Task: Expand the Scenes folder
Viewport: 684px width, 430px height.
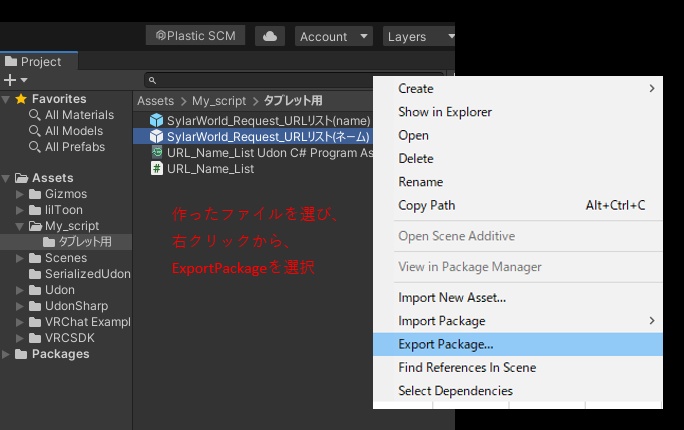Action: click(20, 258)
